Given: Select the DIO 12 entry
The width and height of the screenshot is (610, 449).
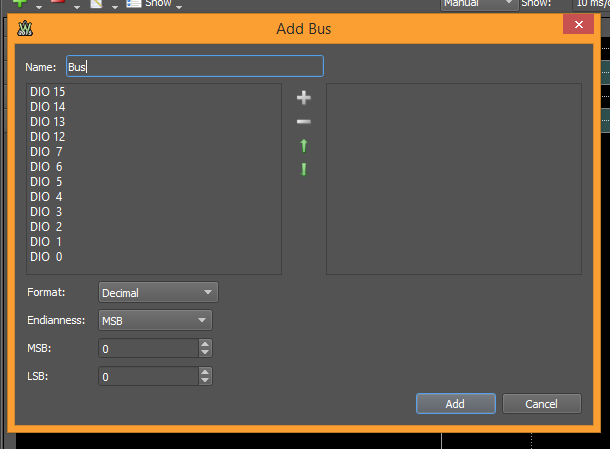Looking at the screenshot, I should coord(48,137).
